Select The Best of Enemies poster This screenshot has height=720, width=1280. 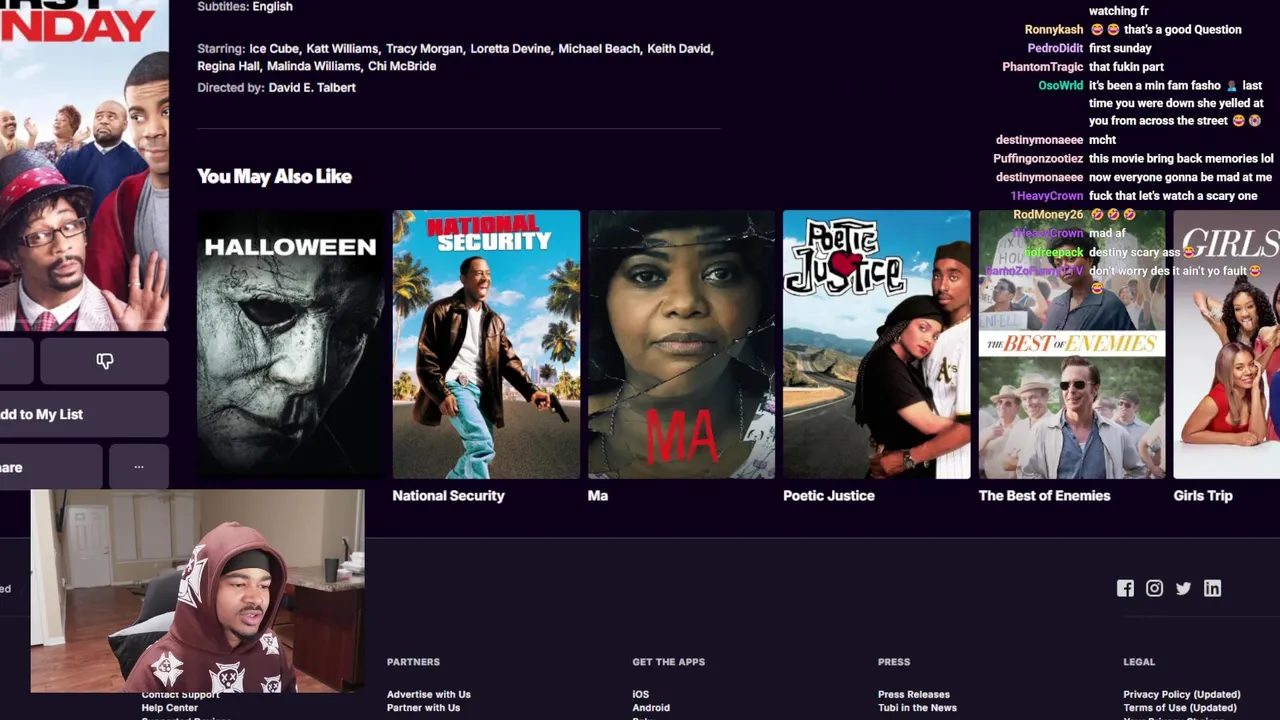click(x=1072, y=344)
